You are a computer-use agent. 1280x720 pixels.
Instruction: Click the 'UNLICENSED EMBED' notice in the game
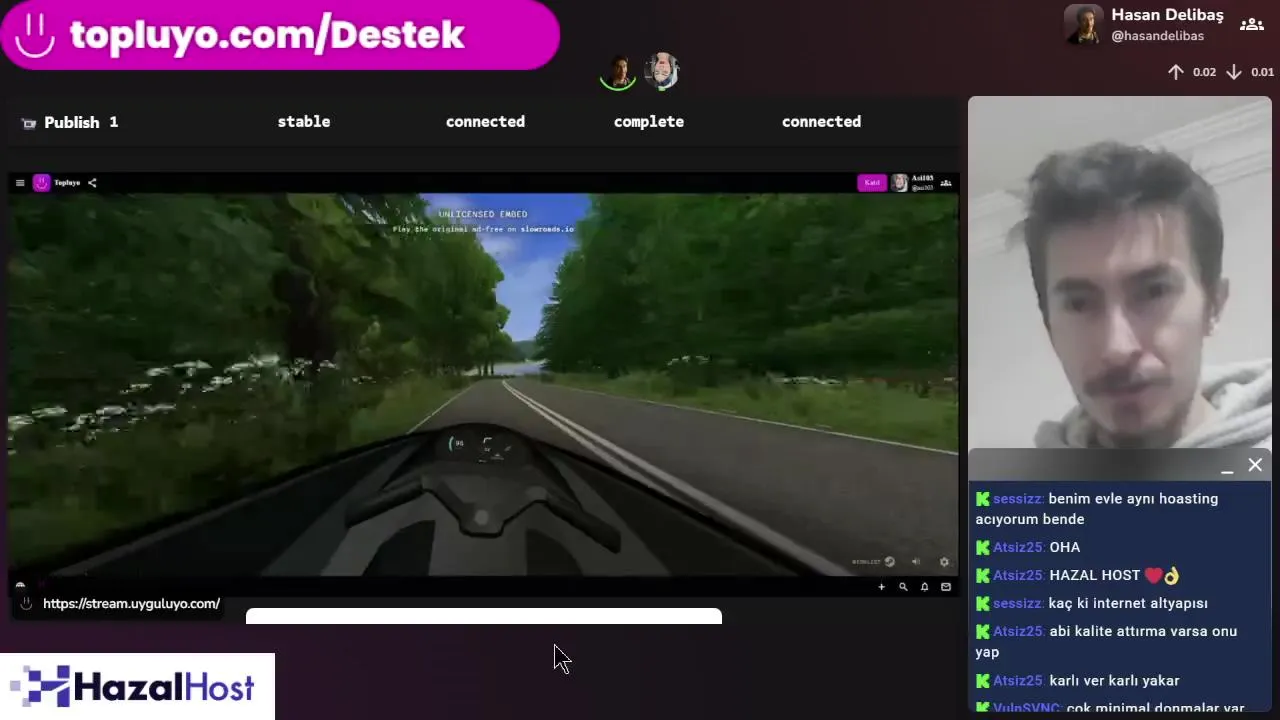pyautogui.click(x=483, y=214)
